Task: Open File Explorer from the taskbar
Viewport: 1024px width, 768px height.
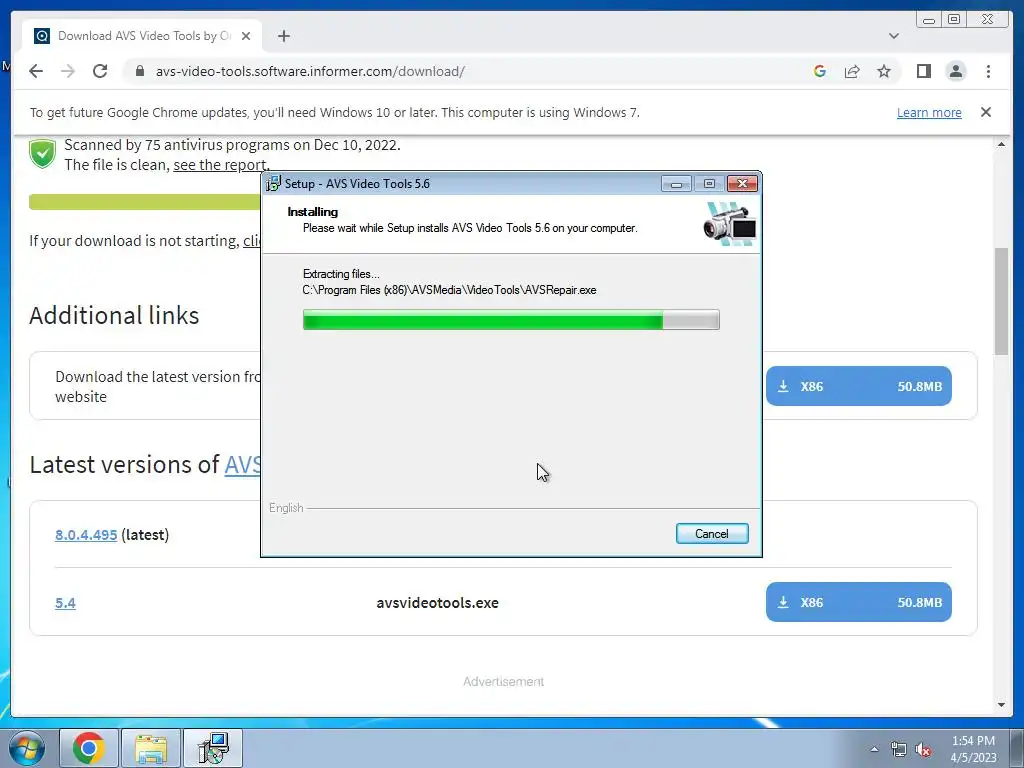Action: point(151,748)
